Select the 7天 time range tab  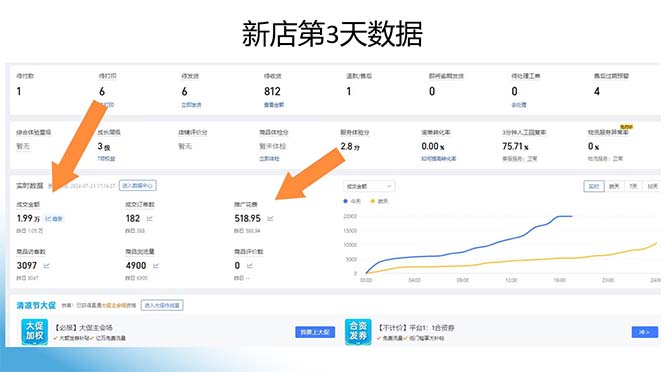point(633,186)
